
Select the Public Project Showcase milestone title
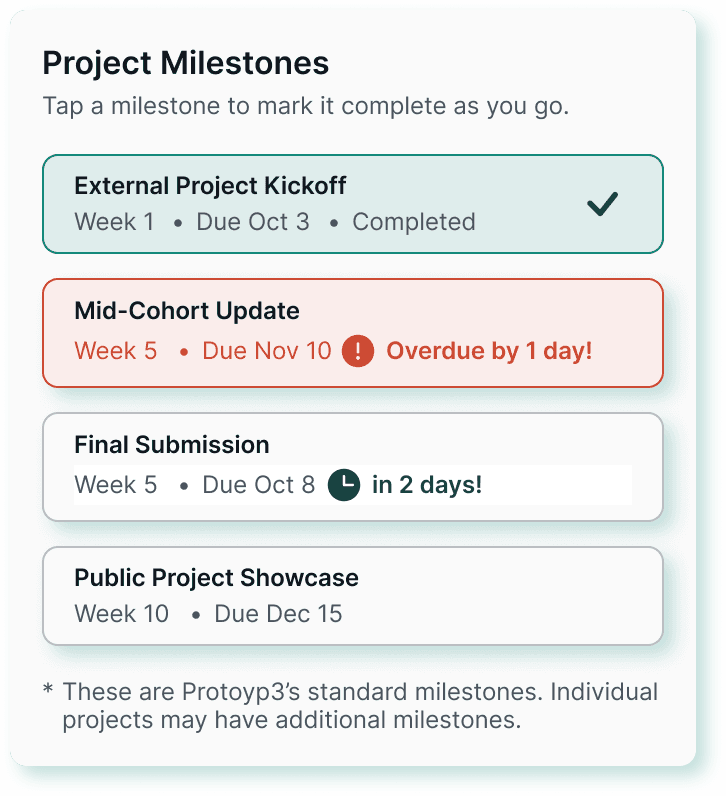[x=216, y=578]
